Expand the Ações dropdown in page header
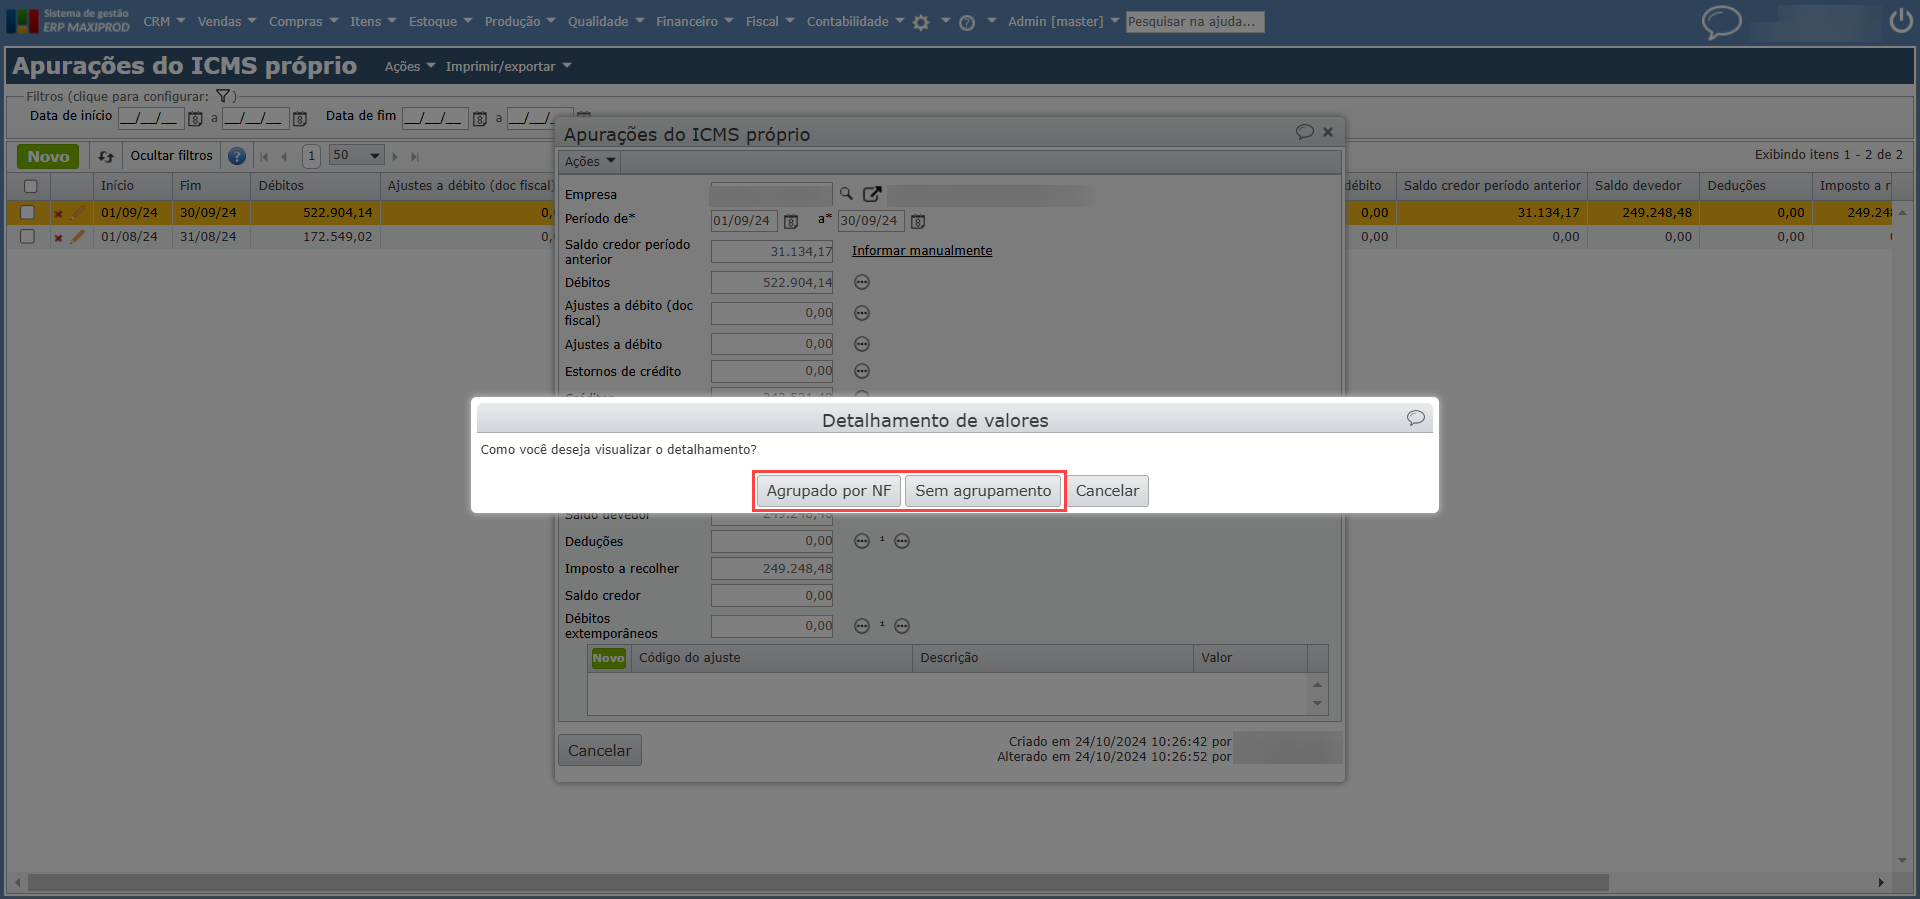The width and height of the screenshot is (1920, 899). click(410, 66)
